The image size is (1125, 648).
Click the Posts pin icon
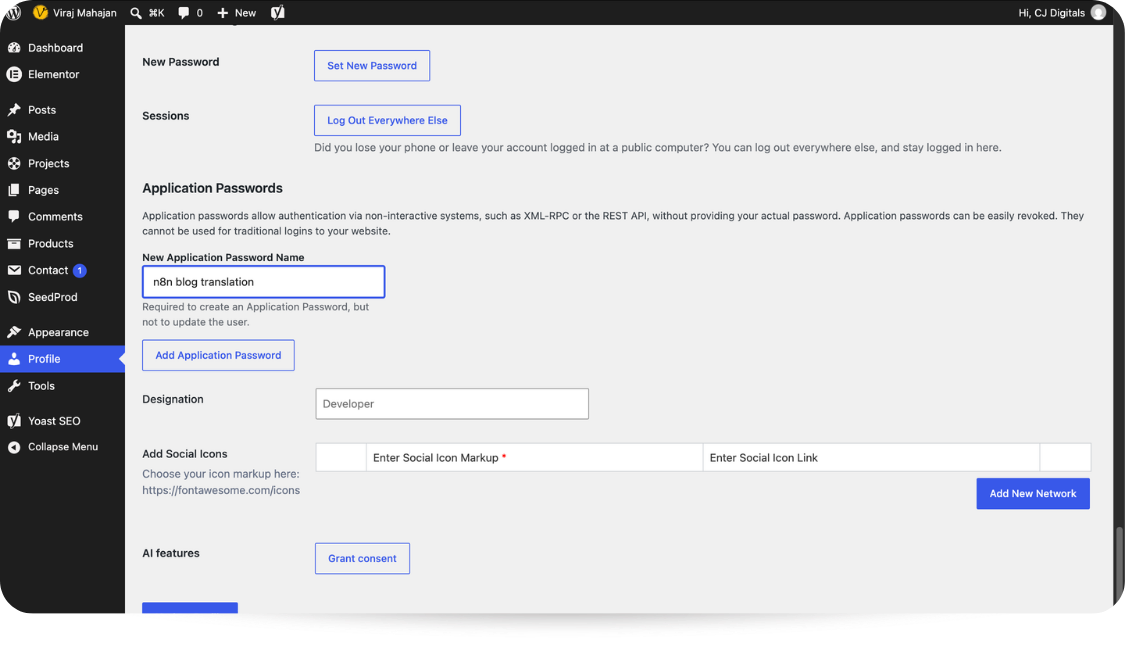pyautogui.click(x=14, y=110)
